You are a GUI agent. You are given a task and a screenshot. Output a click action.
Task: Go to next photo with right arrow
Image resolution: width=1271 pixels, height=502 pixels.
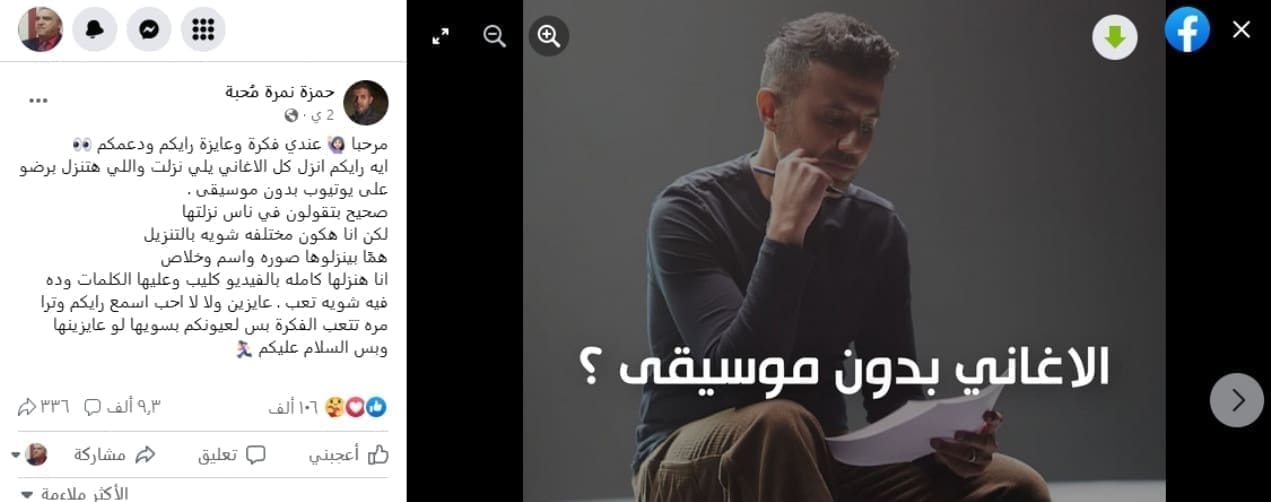(x=1237, y=400)
